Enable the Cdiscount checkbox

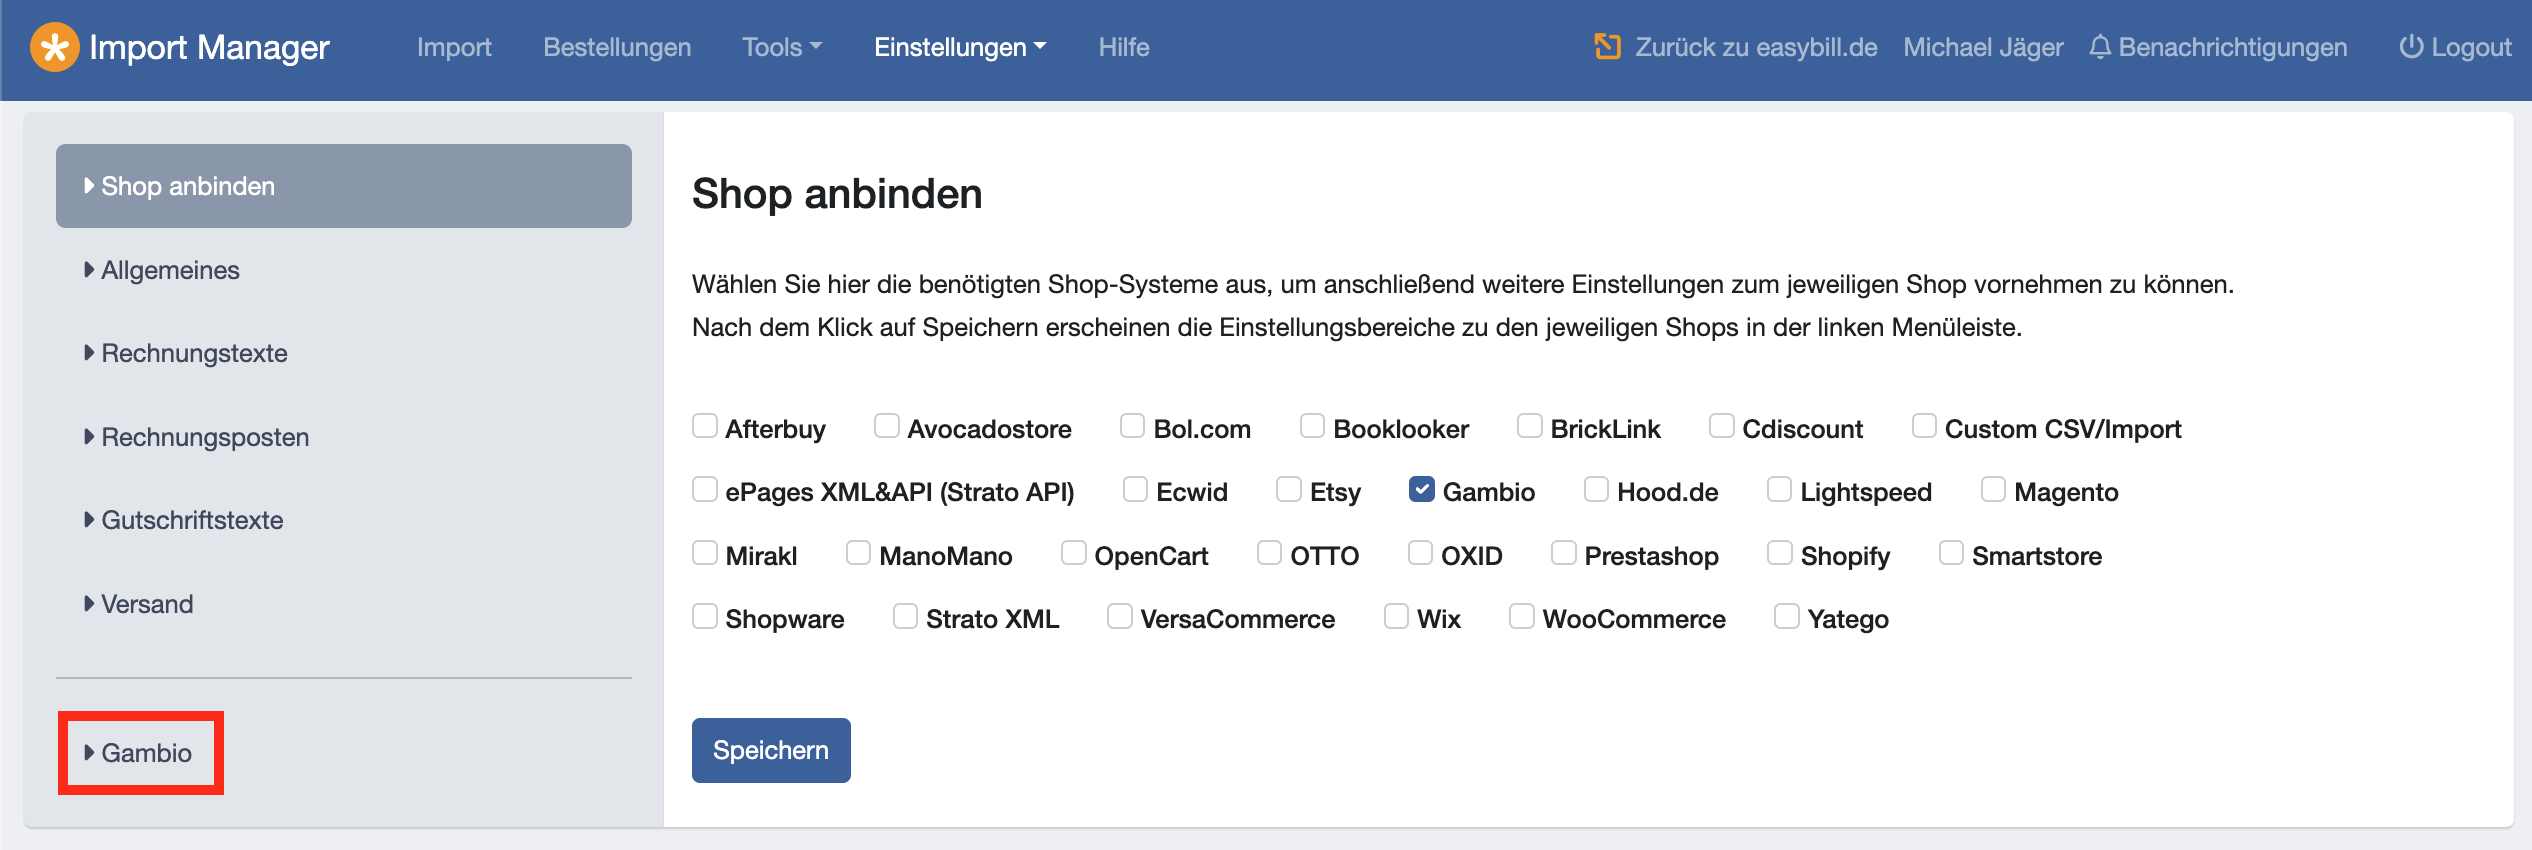click(x=1722, y=426)
